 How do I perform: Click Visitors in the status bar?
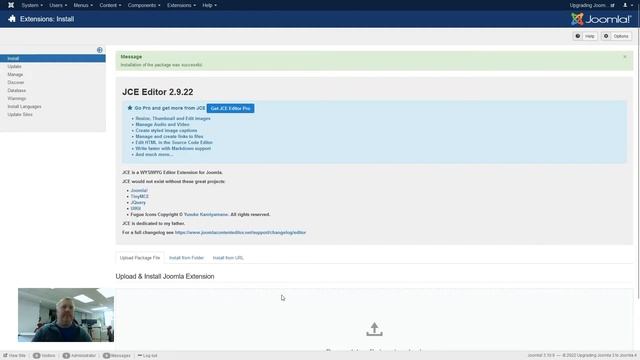coord(44,356)
